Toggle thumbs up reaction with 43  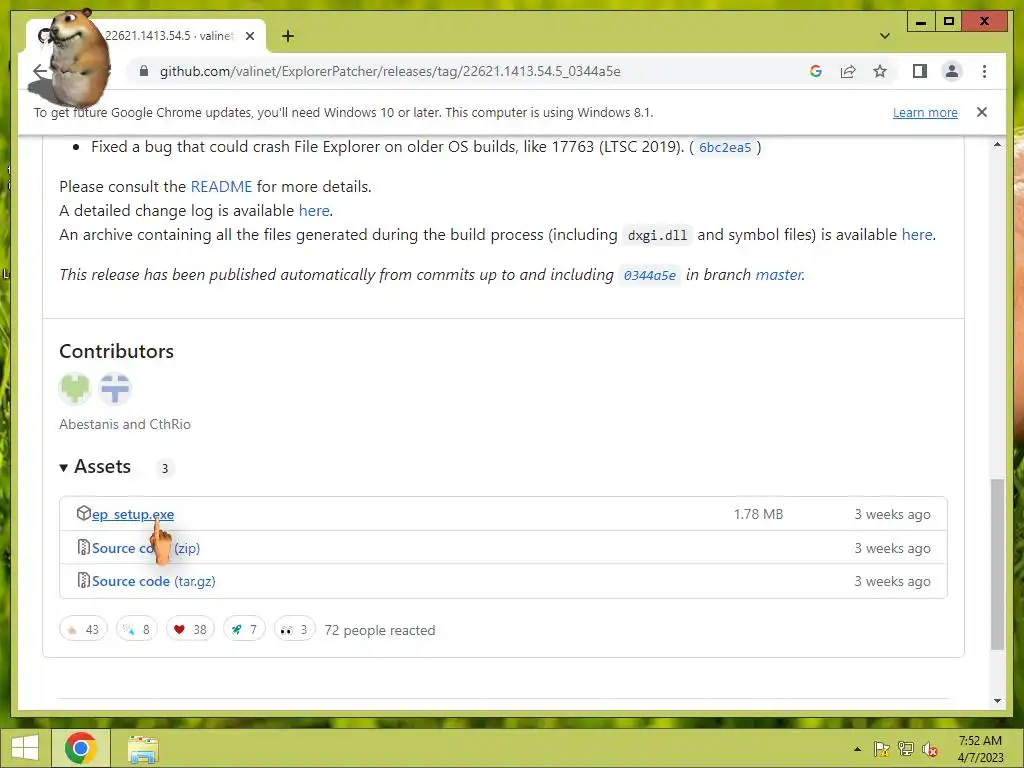[x=83, y=630]
